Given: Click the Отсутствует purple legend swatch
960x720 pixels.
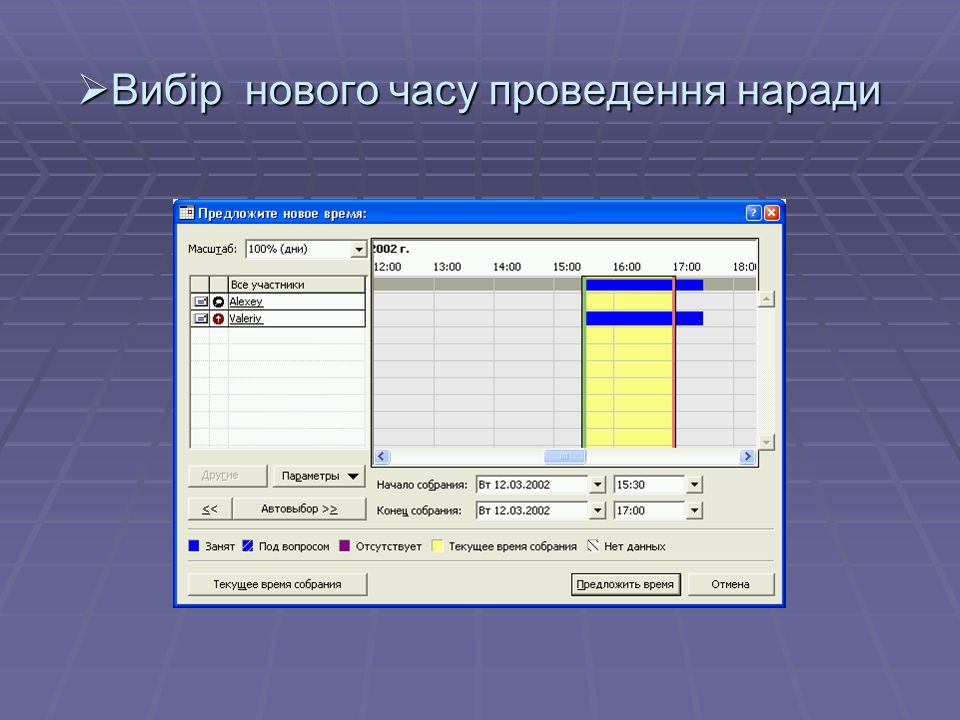Looking at the screenshot, I should point(345,546).
